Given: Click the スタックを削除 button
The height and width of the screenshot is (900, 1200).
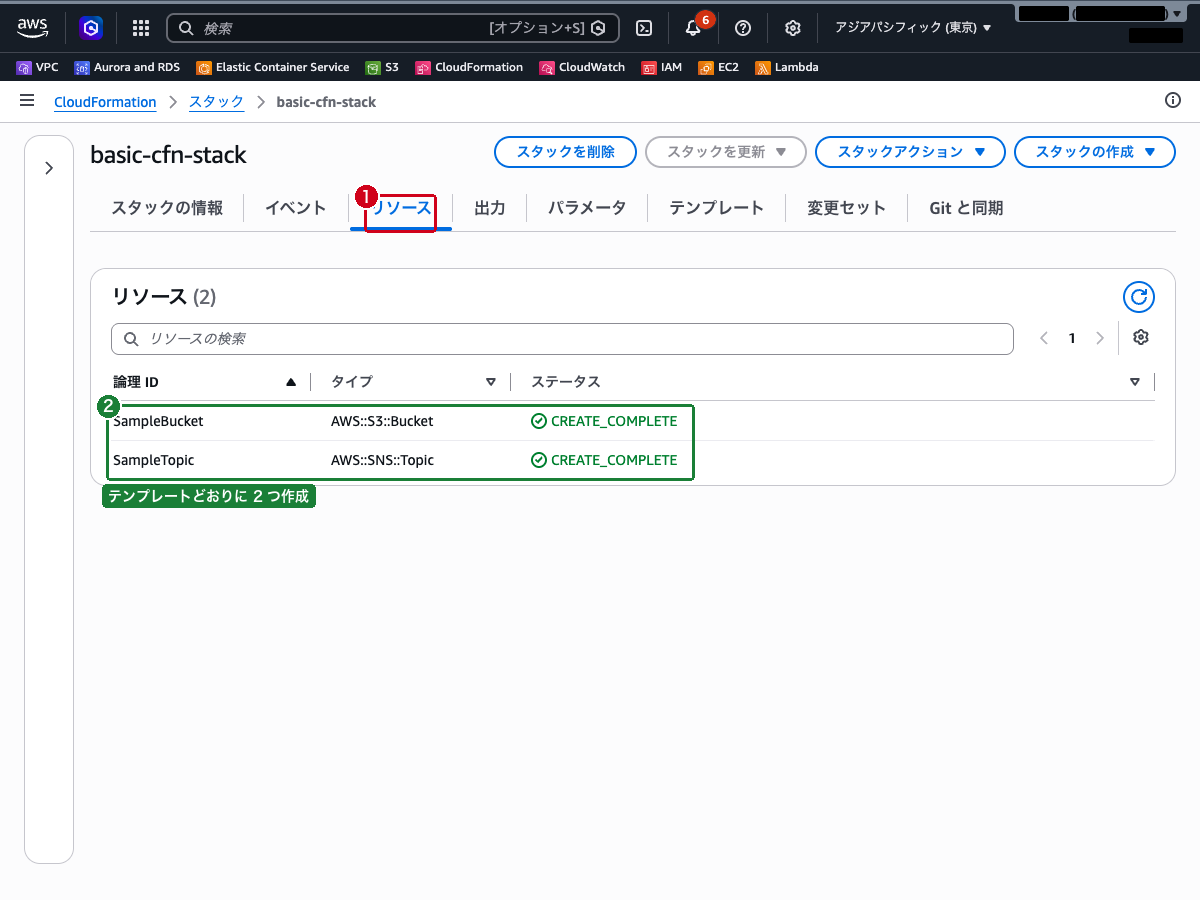Looking at the screenshot, I should 565,152.
